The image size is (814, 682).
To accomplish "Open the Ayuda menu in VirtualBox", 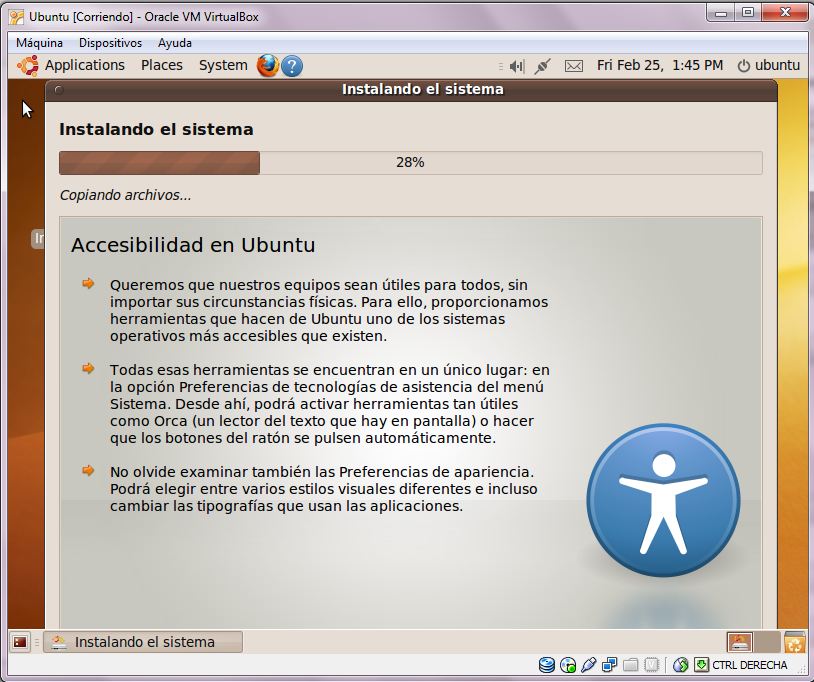I will tap(175, 43).
